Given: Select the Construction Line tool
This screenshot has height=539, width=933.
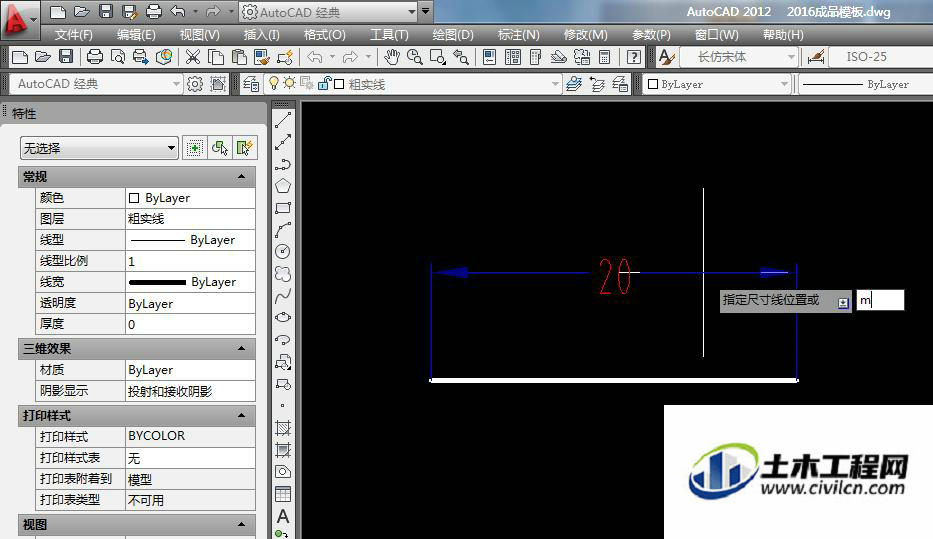Looking at the screenshot, I should (x=283, y=142).
